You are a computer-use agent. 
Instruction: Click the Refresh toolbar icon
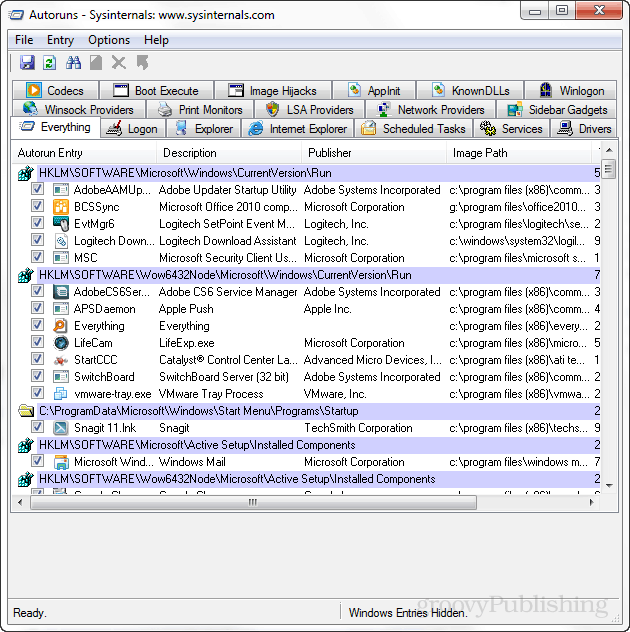[50, 63]
